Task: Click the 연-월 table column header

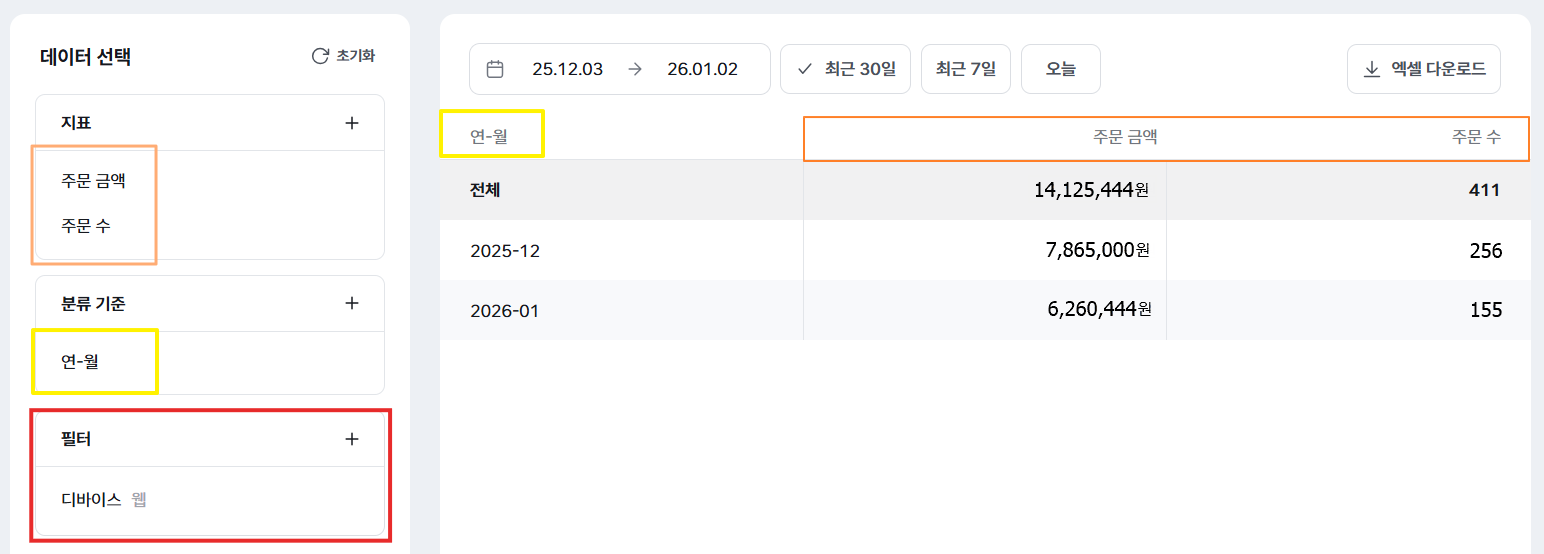Action: pyautogui.click(x=489, y=137)
